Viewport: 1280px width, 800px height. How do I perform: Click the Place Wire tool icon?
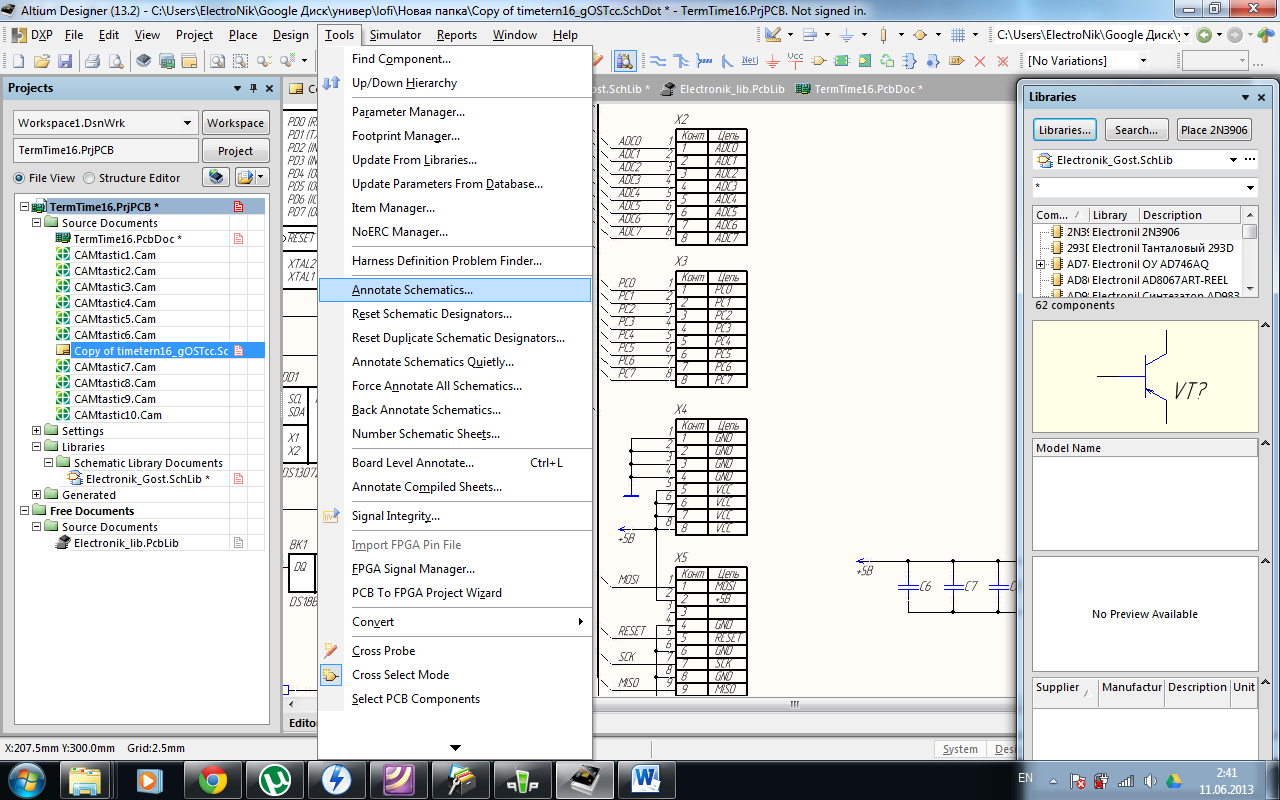(x=658, y=61)
